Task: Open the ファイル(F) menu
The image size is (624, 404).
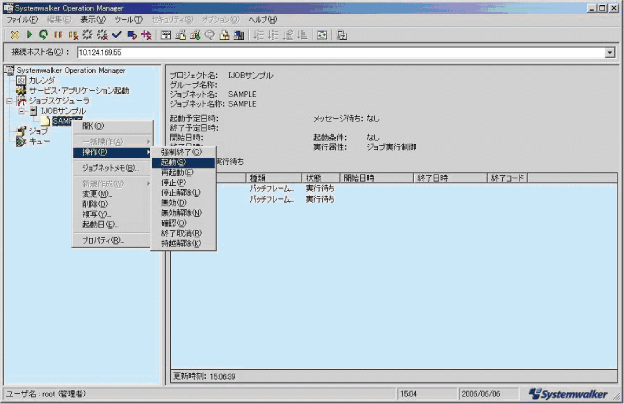Action: pos(22,20)
